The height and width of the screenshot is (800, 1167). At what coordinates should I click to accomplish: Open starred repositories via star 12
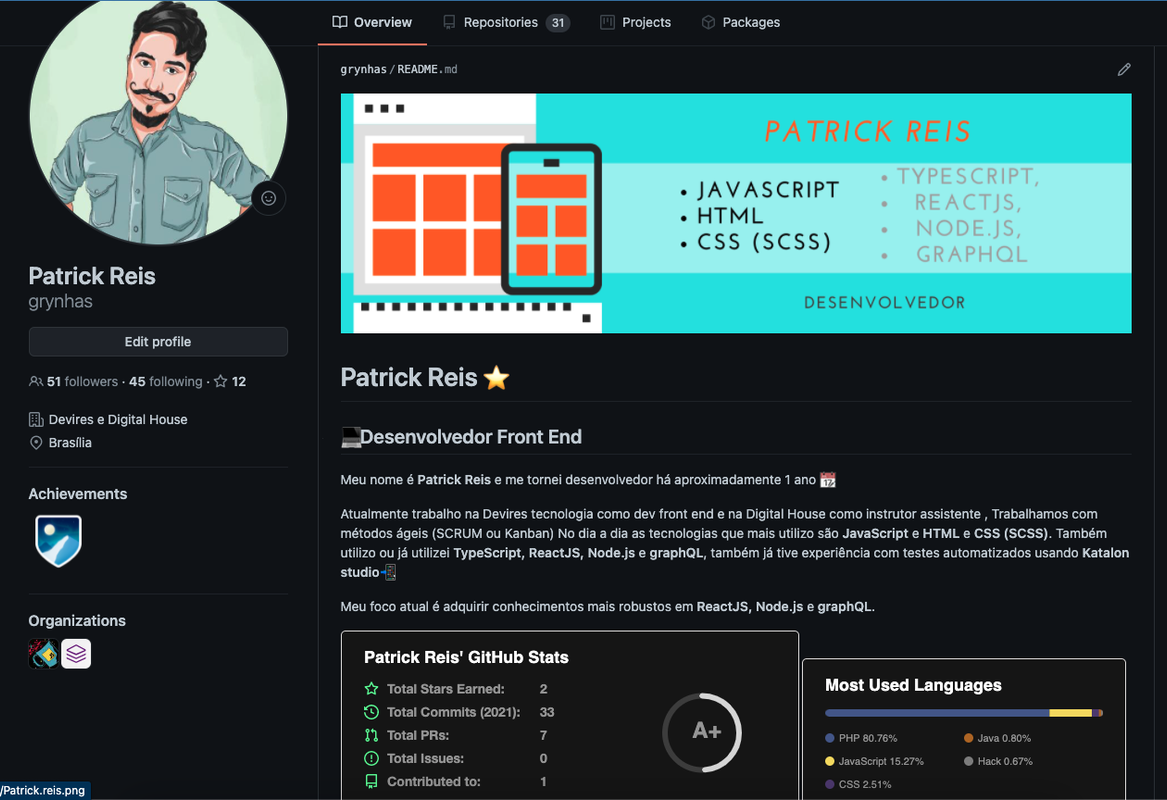click(230, 381)
